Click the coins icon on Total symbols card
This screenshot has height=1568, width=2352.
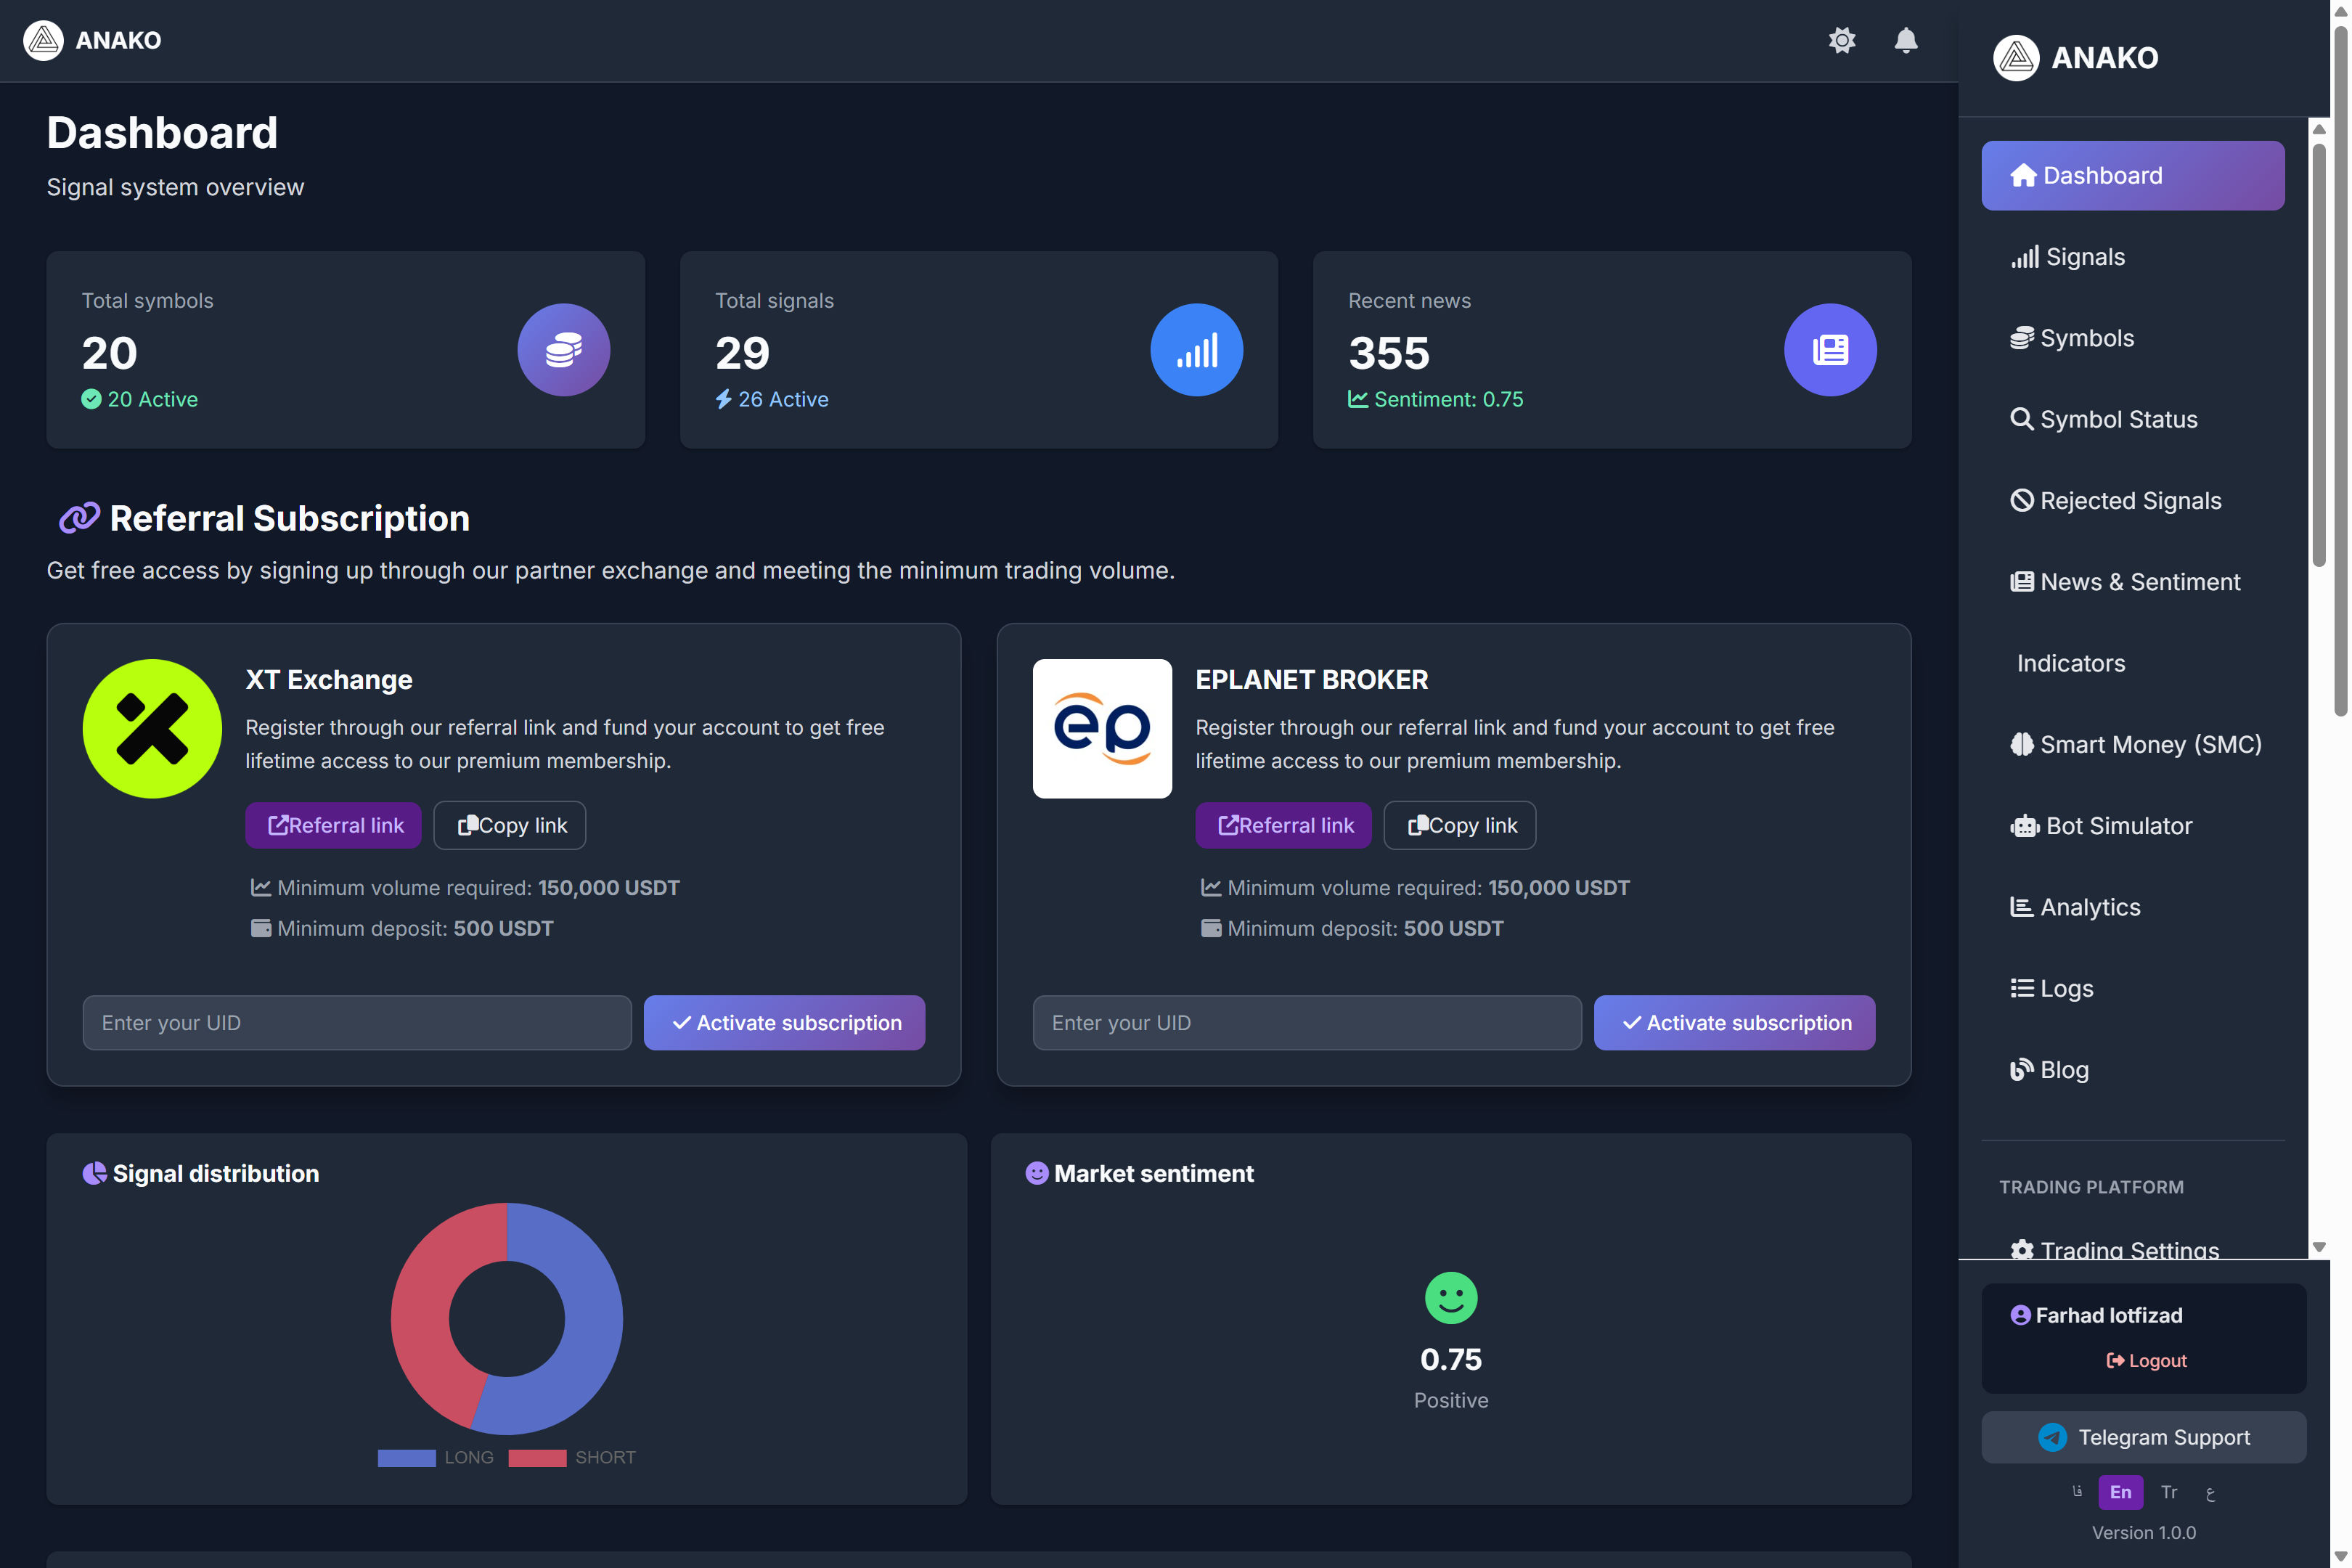pos(564,350)
